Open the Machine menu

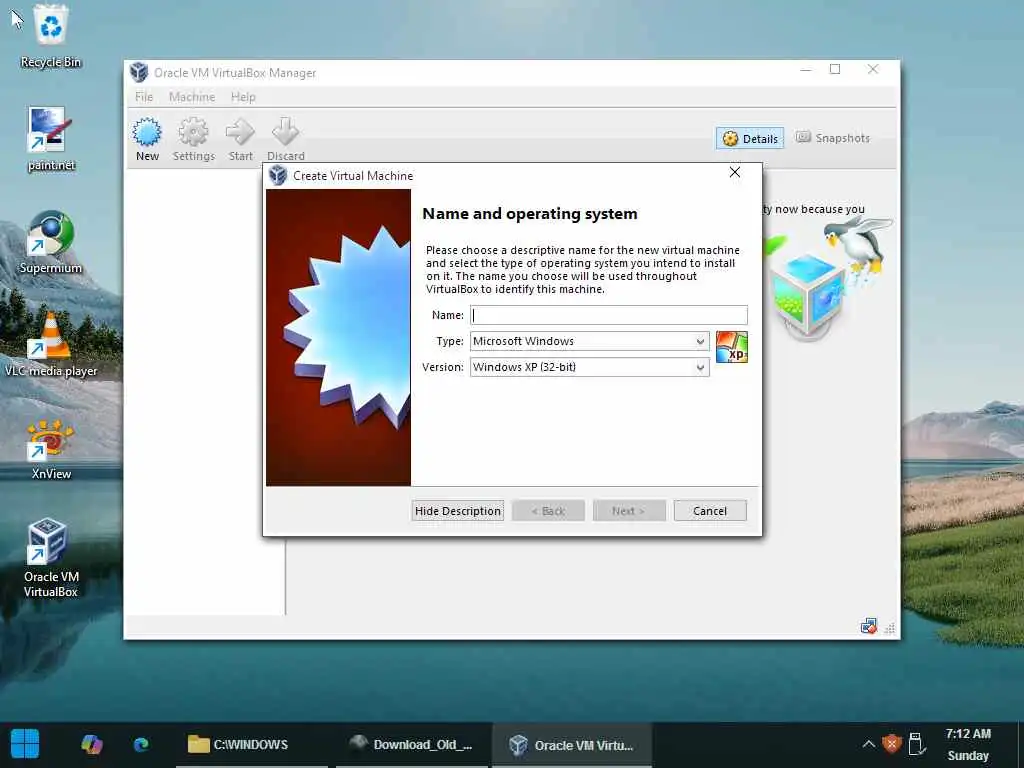point(191,97)
